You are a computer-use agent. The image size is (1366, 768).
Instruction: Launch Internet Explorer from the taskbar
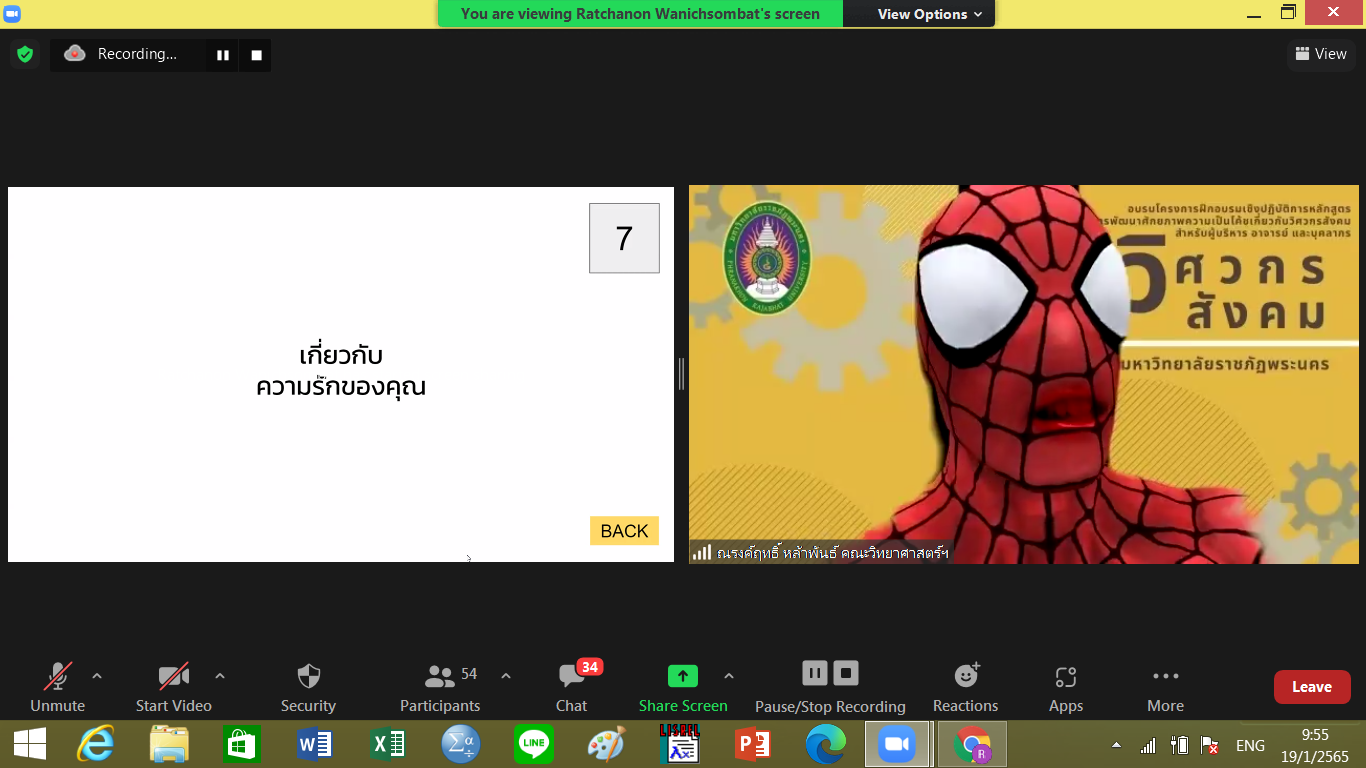coord(96,745)
